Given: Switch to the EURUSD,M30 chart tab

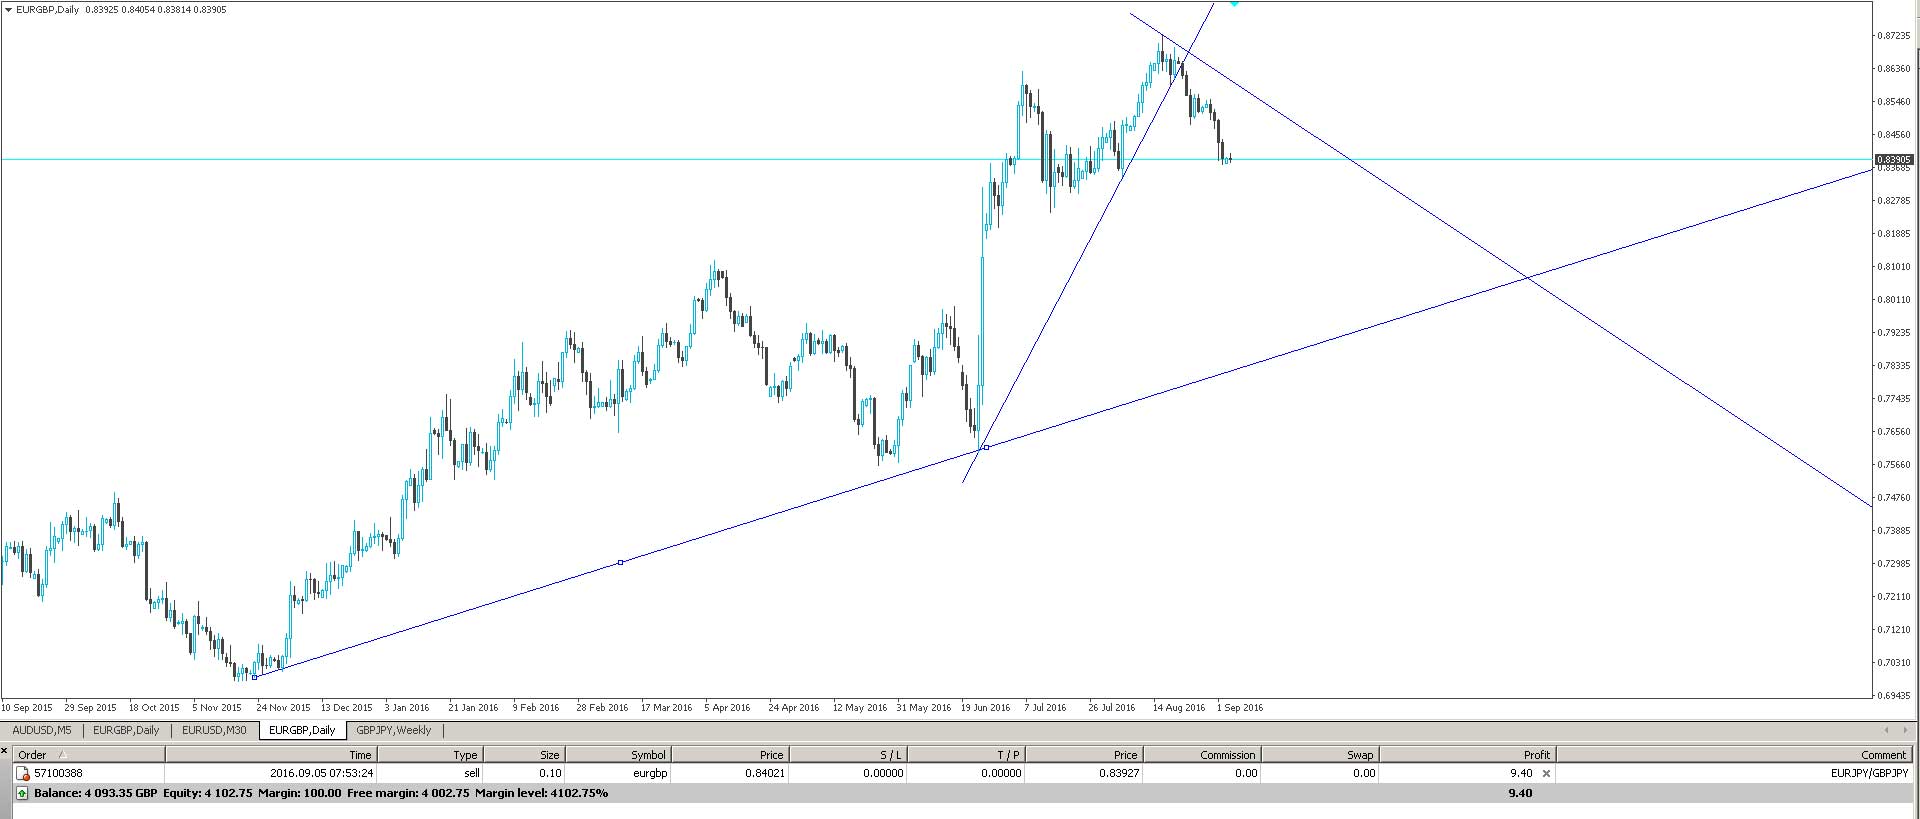Looking at the screenshot, I should (214, 730).
